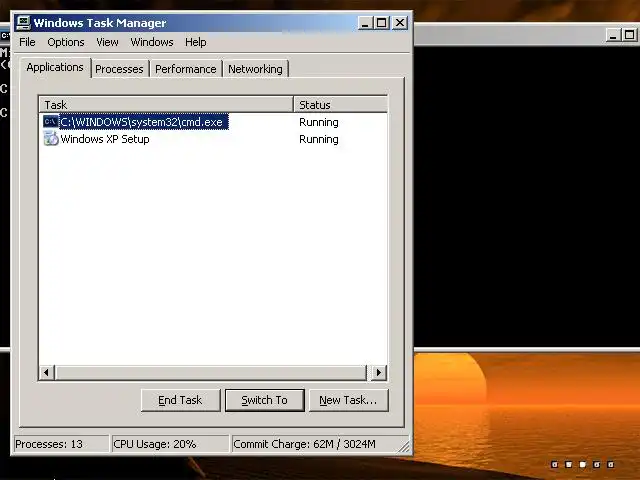Select the C:\WINDOWS\system32\cmd.exe task
The height and width of the screenshot is (480, 640).
(x=144, y=122)
